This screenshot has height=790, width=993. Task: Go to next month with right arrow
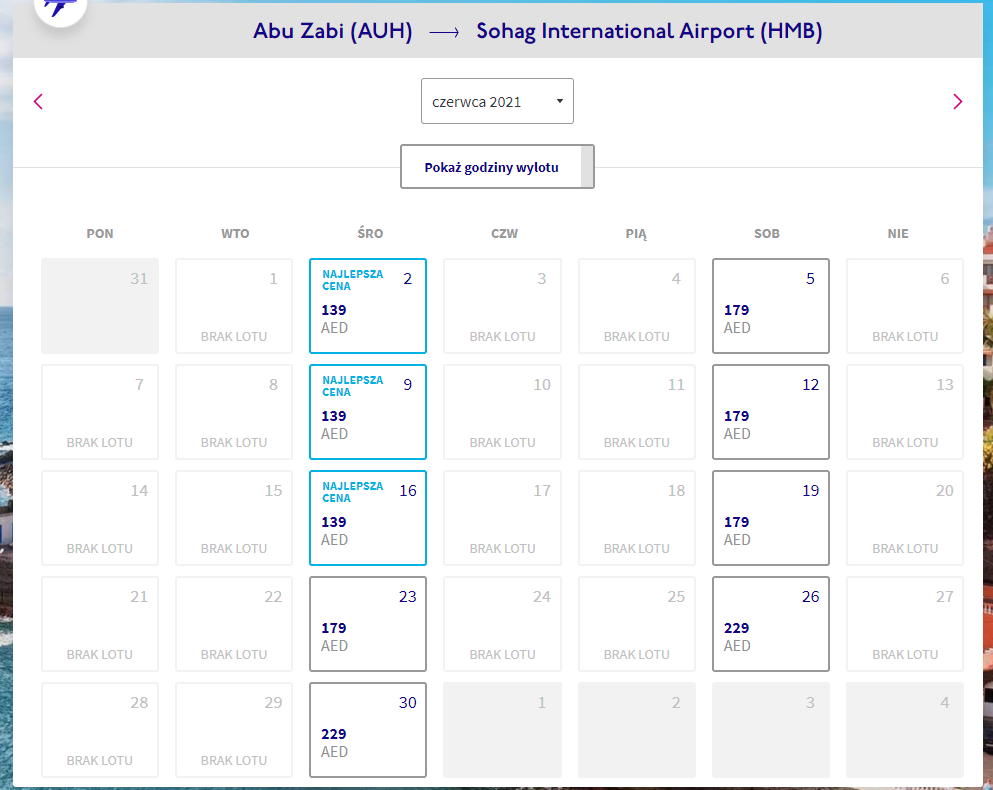(x=958, y=101)
